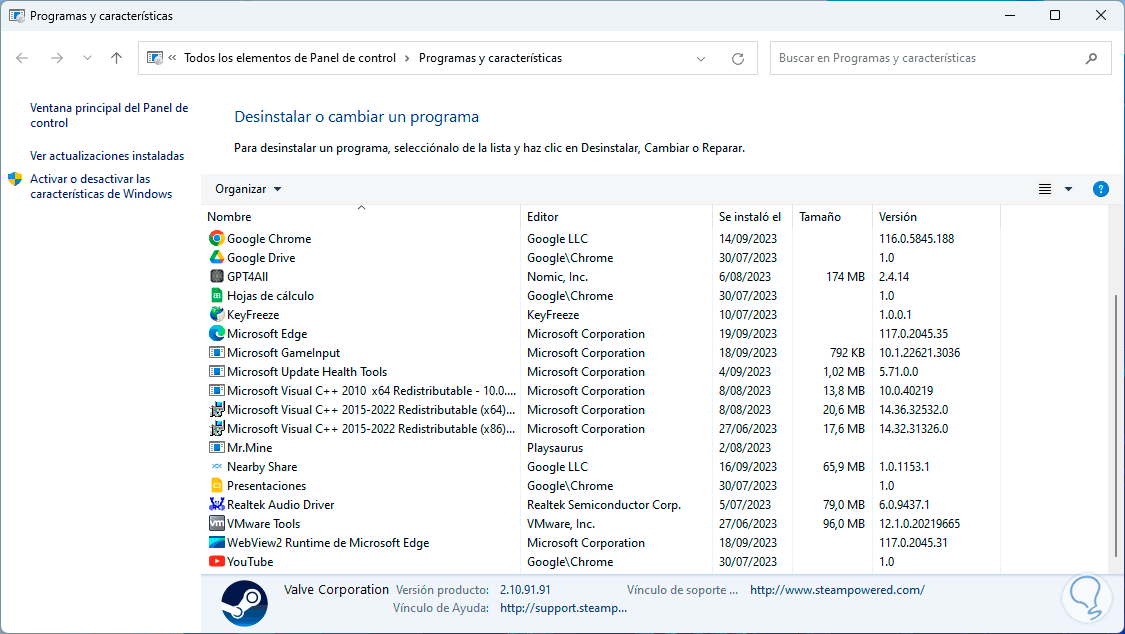Screen dimensions: 1125x634
Task: Click Realtek Semiconductor Corp. editor cell
Action: 604,505
